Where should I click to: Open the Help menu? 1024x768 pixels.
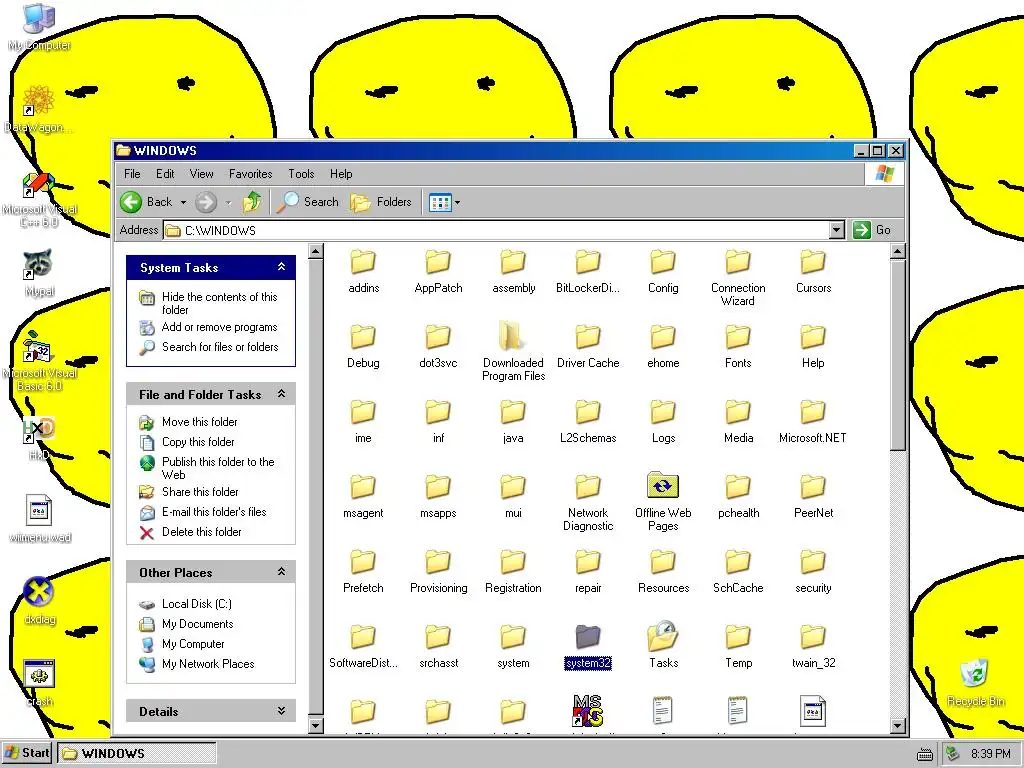coord(341,174)
